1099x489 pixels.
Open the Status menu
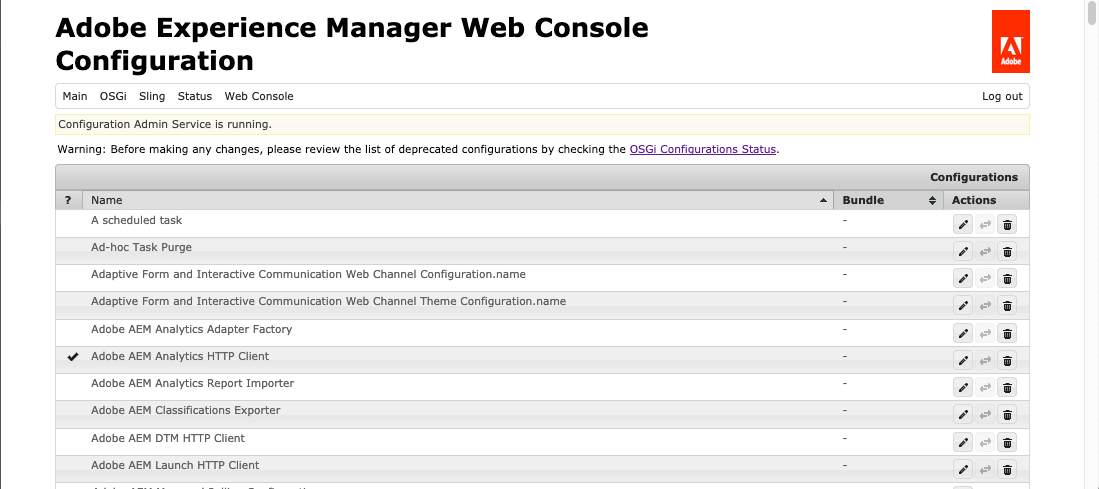click(x=195, y=96)
